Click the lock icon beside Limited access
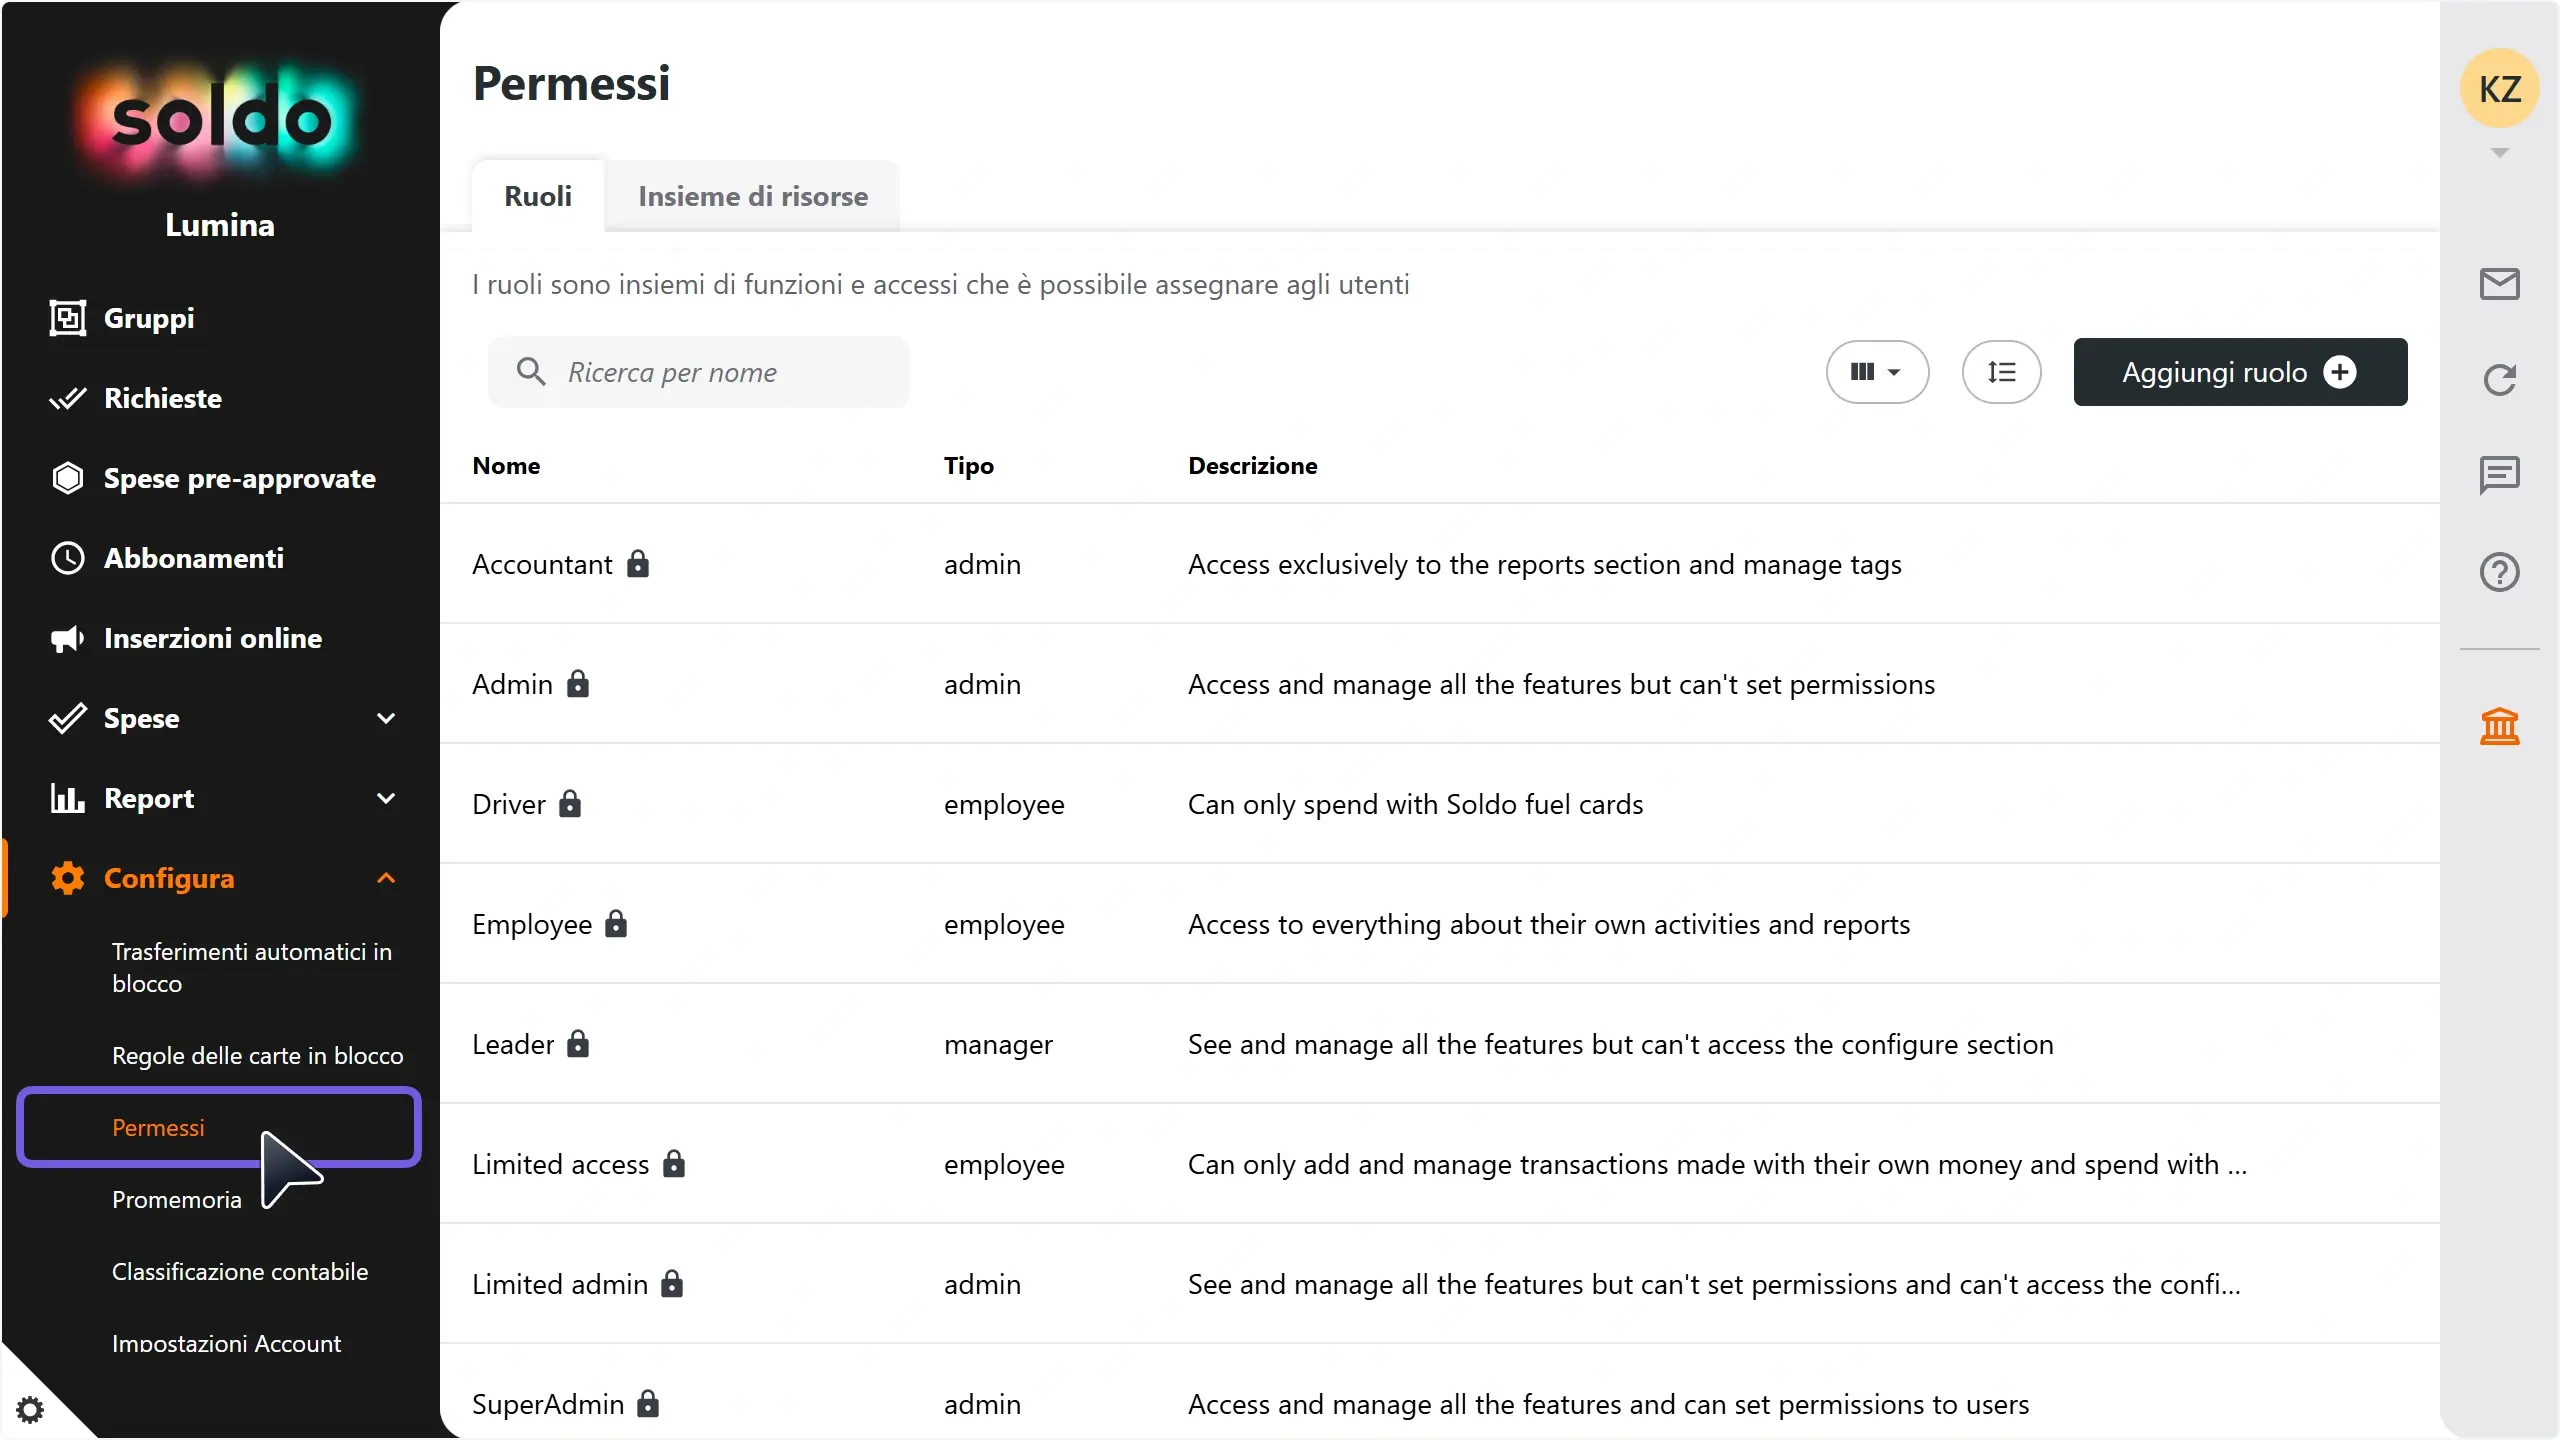This screenshot has width=2560, height=1440. (x=674, y=1164)
